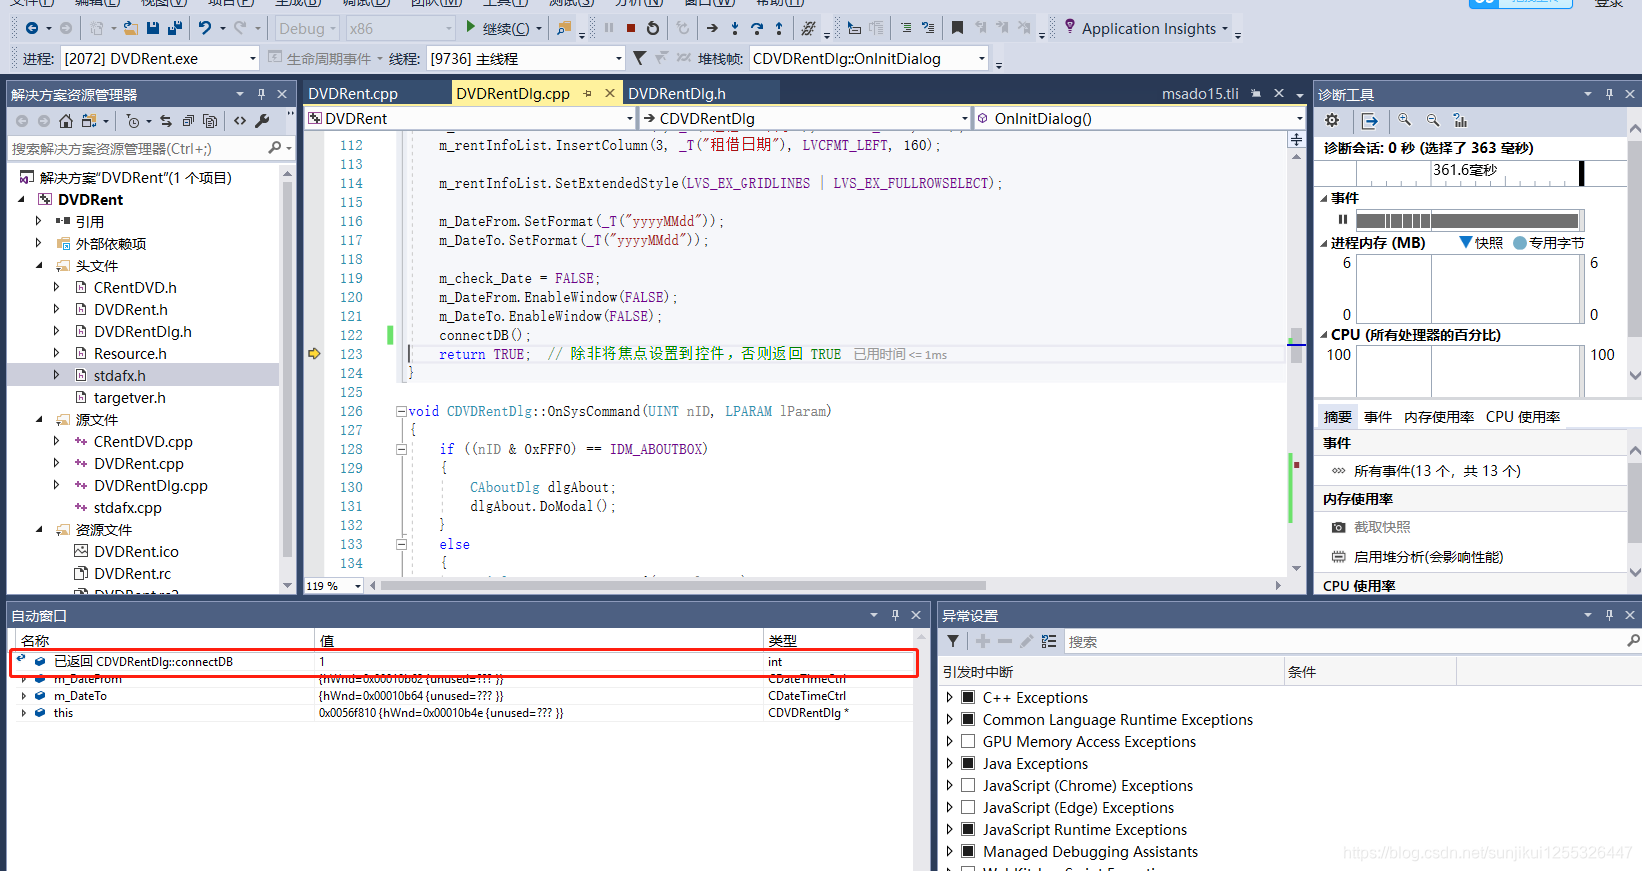The image size is (1642, 871).
Task: Open diagnostic tools settings gear
Action: 1332,120
